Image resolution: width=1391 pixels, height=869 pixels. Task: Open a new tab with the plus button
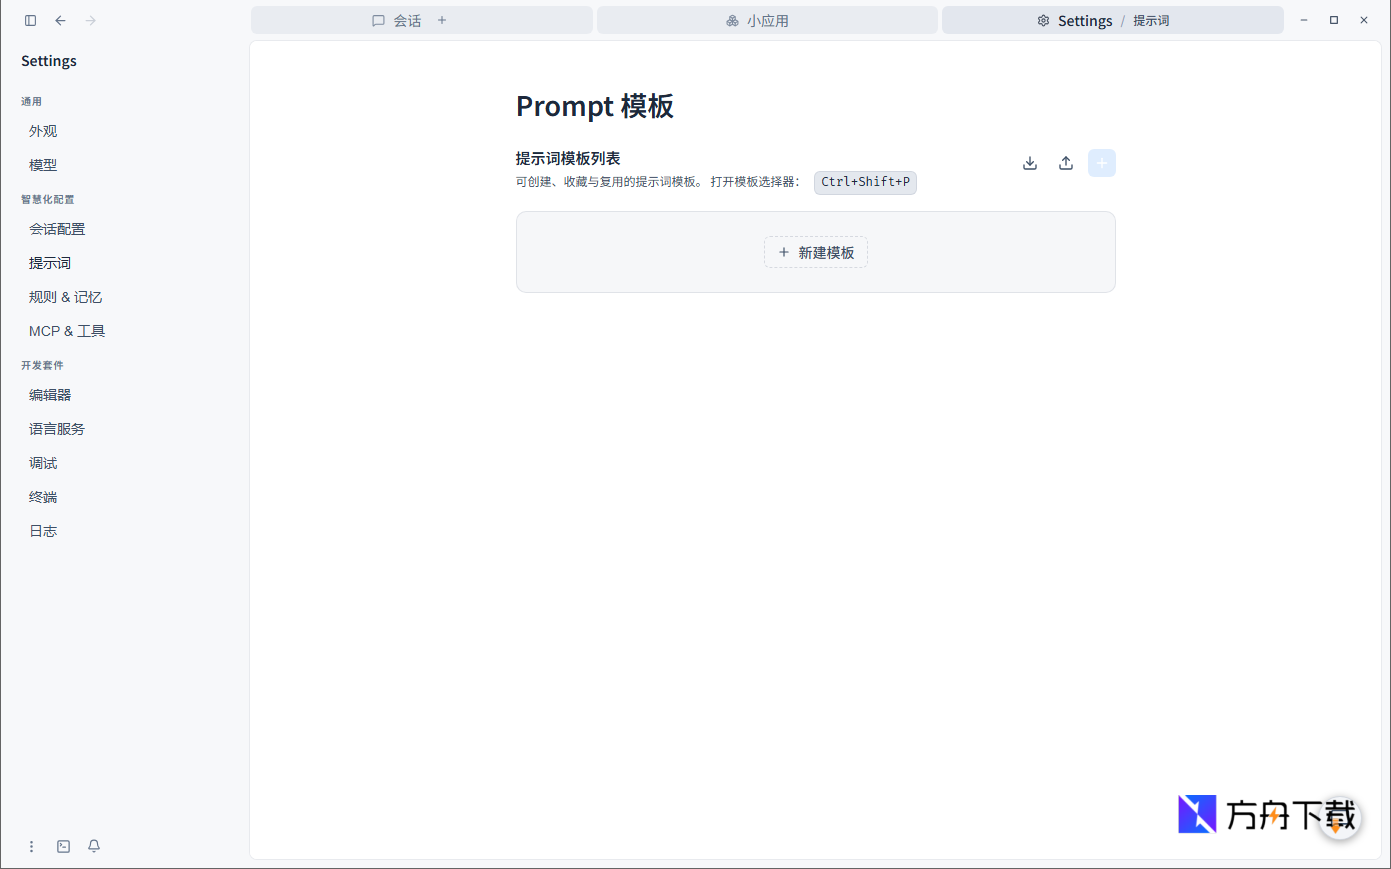441,20
